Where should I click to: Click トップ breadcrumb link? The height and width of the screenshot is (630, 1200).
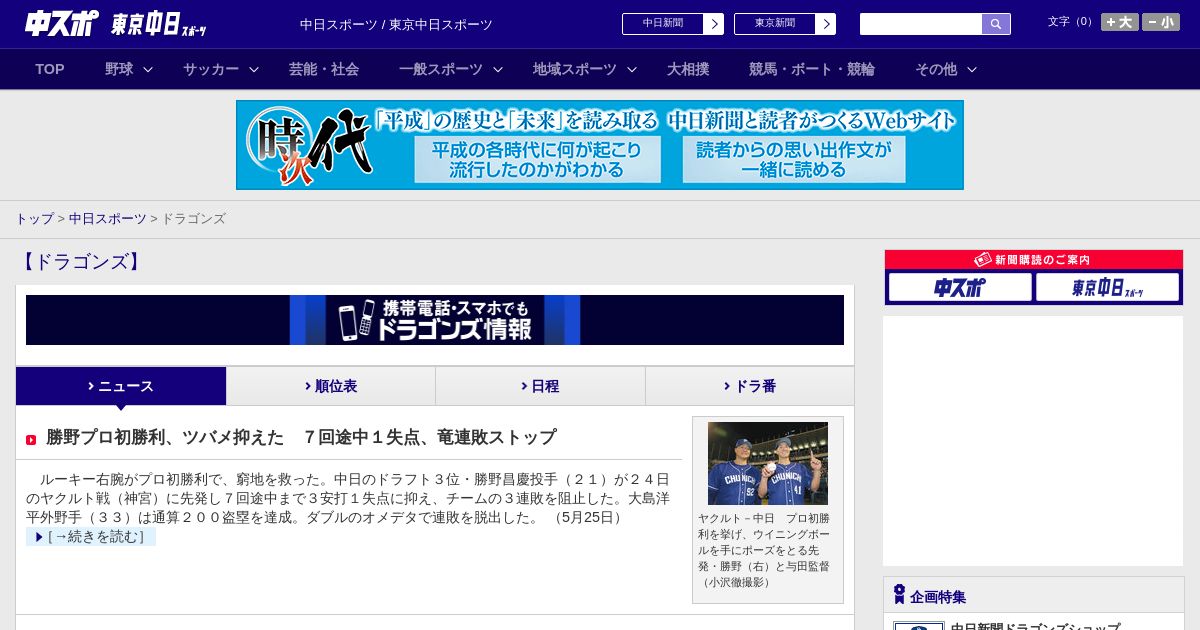click(34, 219)
